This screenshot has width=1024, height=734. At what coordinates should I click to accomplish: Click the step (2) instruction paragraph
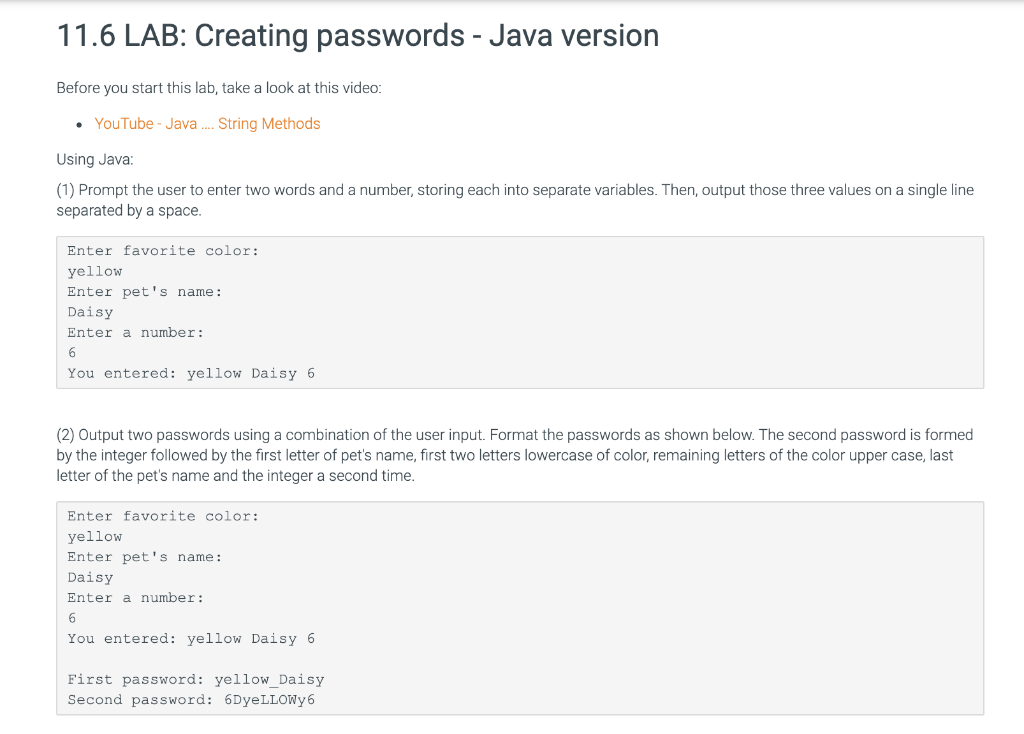tap(514, 455)
